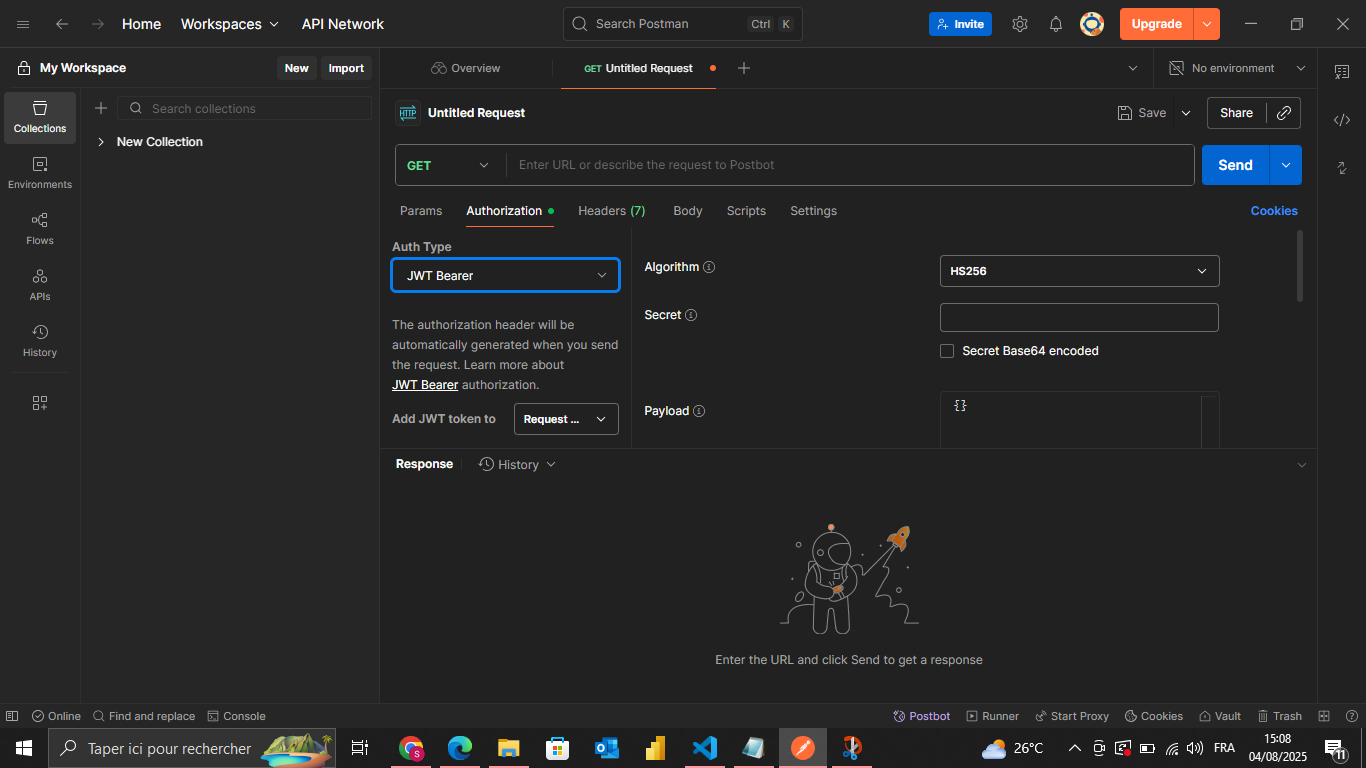
Task: Expand the New Collection tree item
Action: (x=101, y=142)
